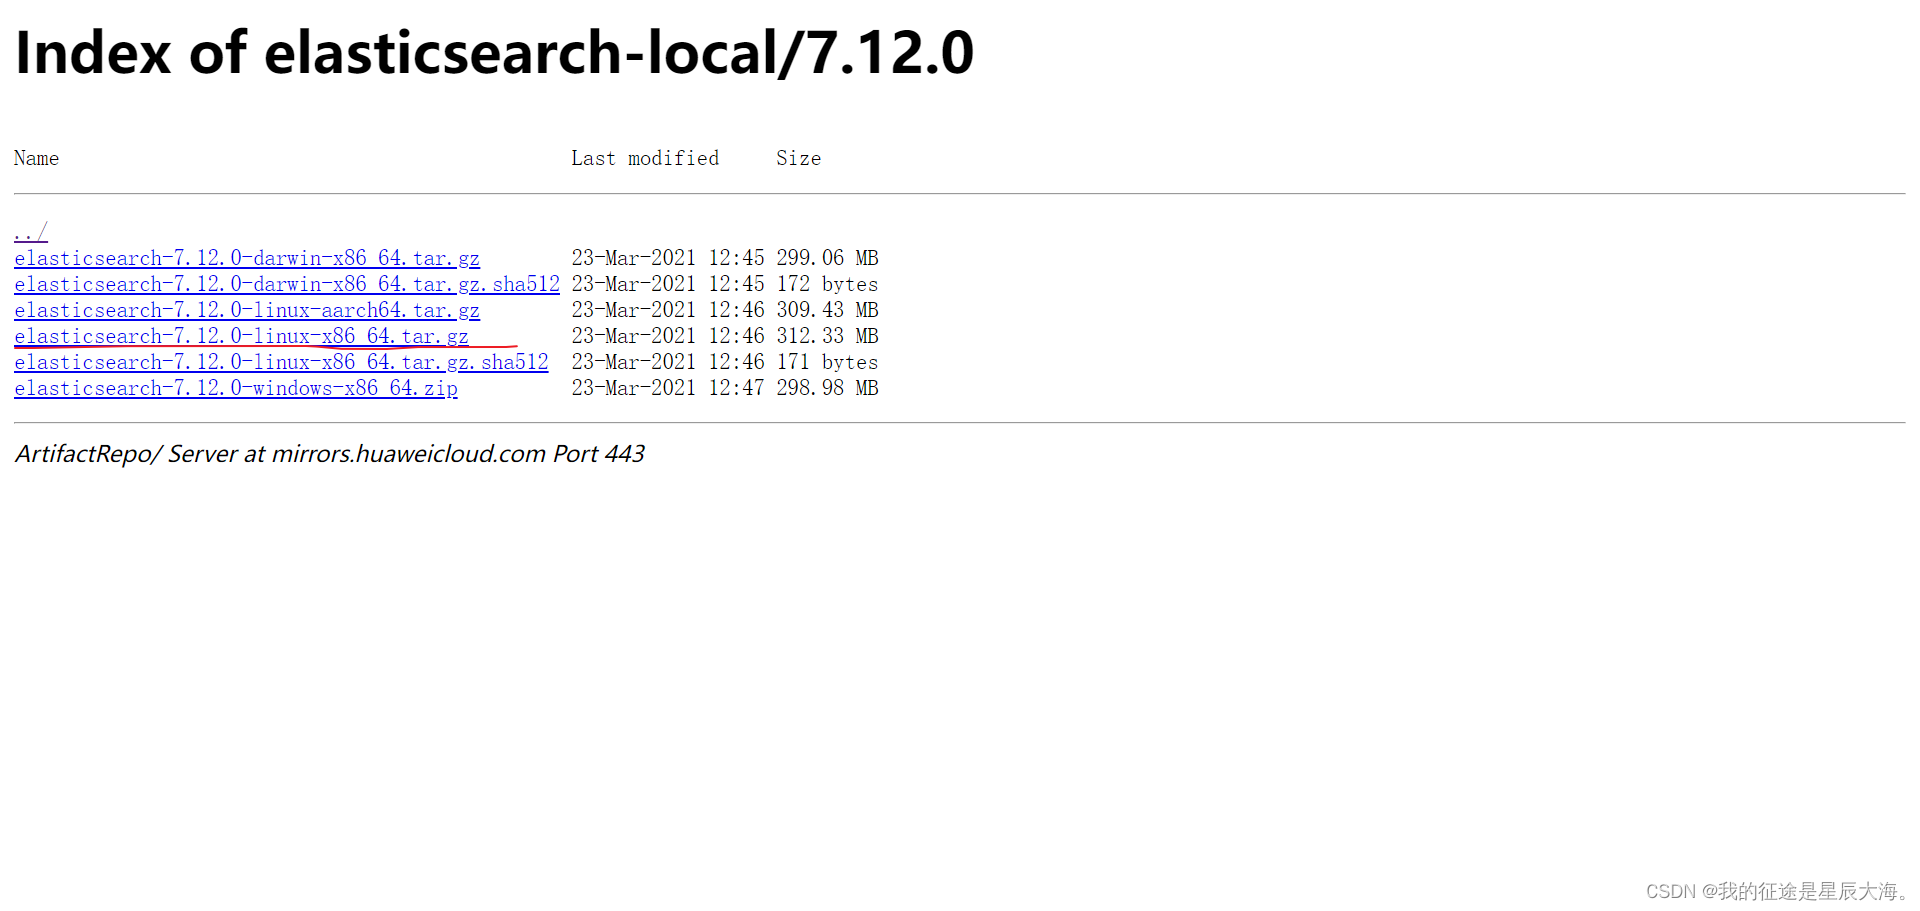
Task: Open the parent directory ../ link
Action: (31, 232)
